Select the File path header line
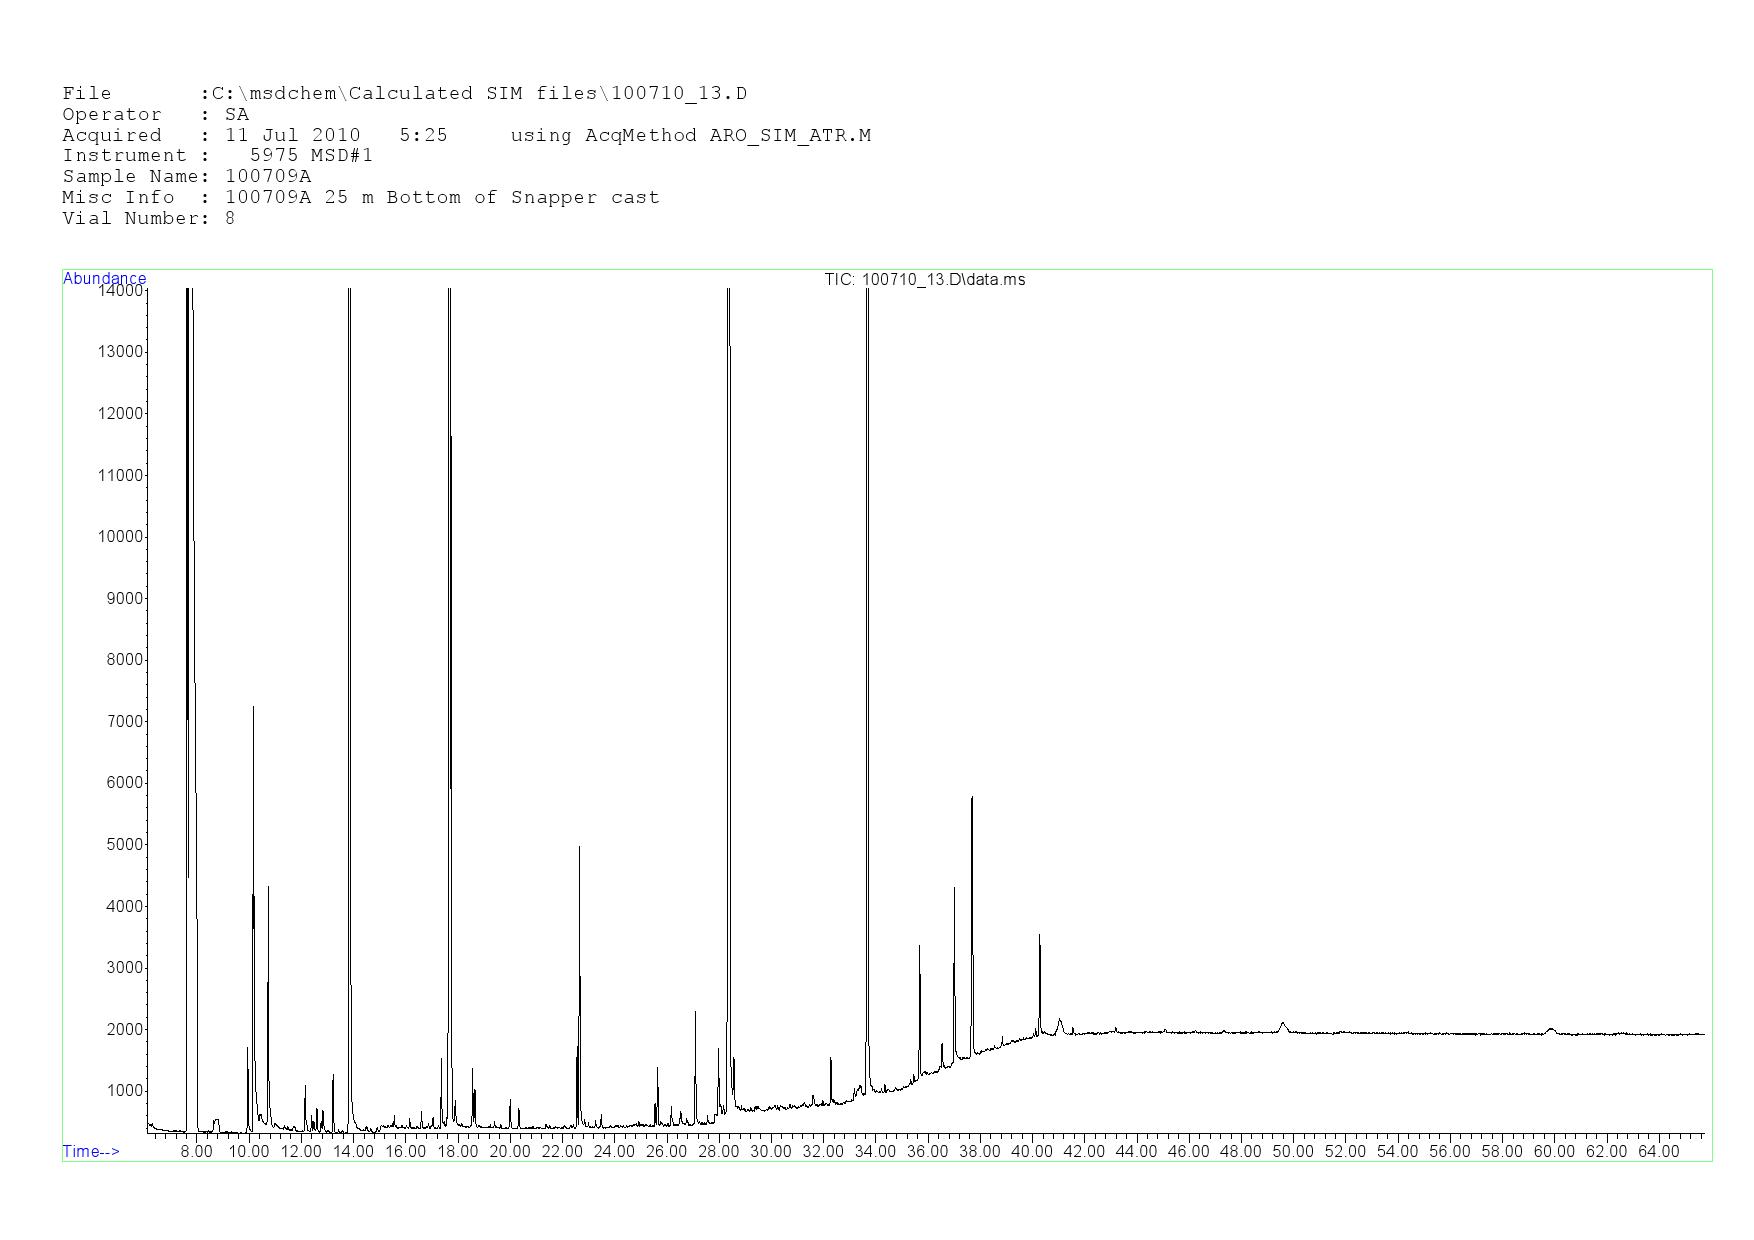The height and width of the screenshot is (1240, 1754). coord(404,94)
